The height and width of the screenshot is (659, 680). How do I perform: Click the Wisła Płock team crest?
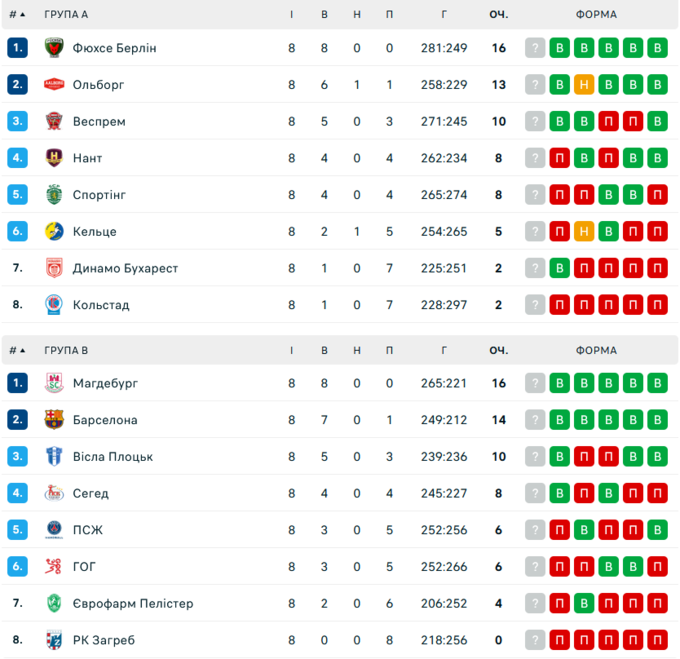coord(54,457)
